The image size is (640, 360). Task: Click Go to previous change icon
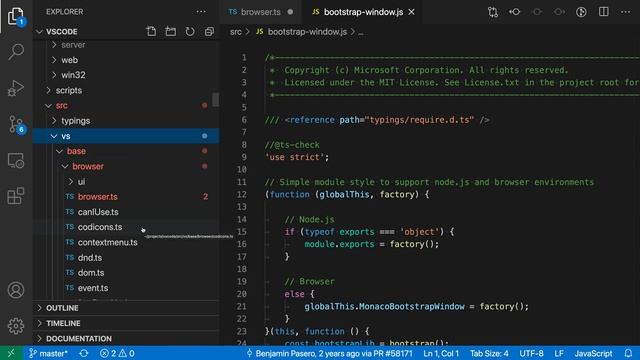(x=515, y=12)
